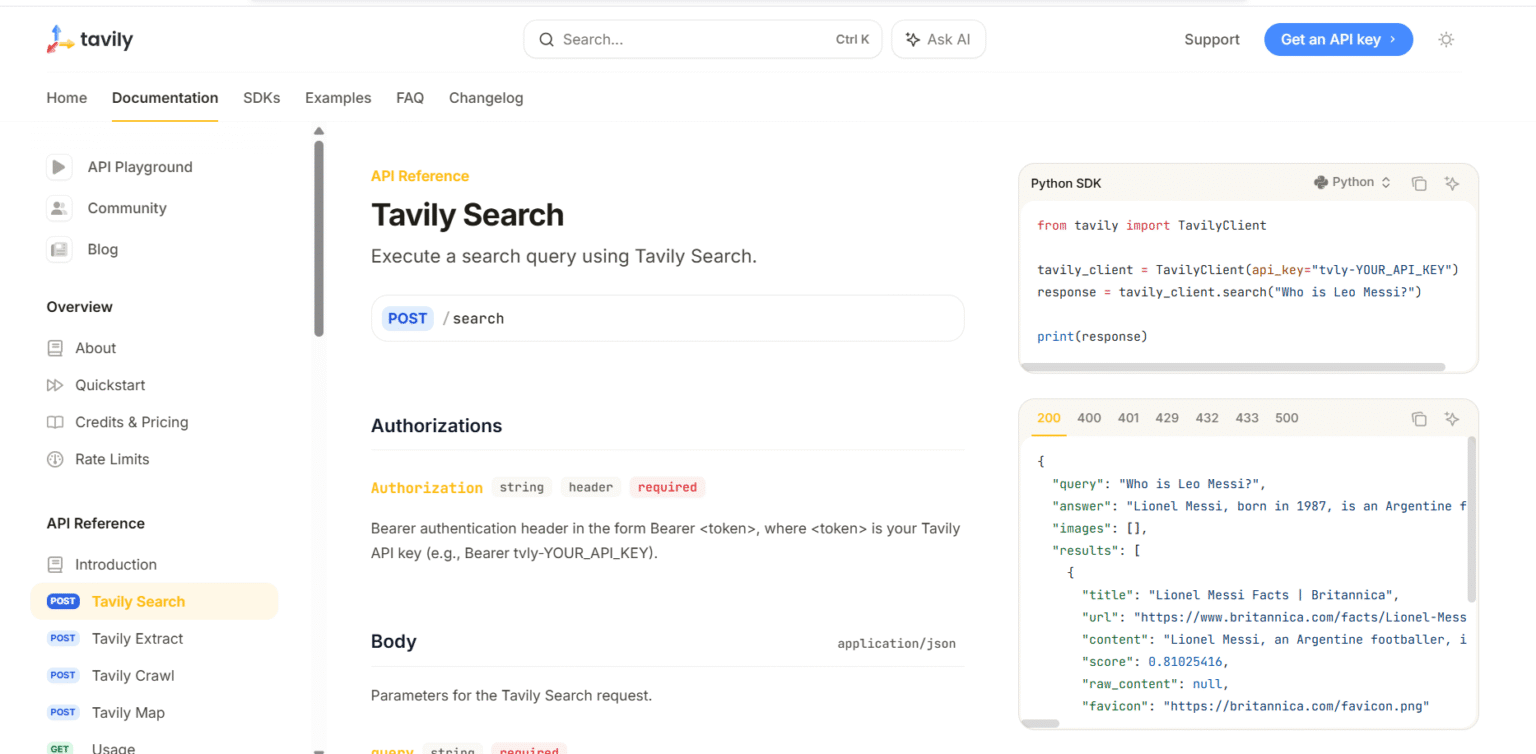Copy the response example JSON
The height and width of the screenshot is (754, 1536).
[x=1419, y=419]
